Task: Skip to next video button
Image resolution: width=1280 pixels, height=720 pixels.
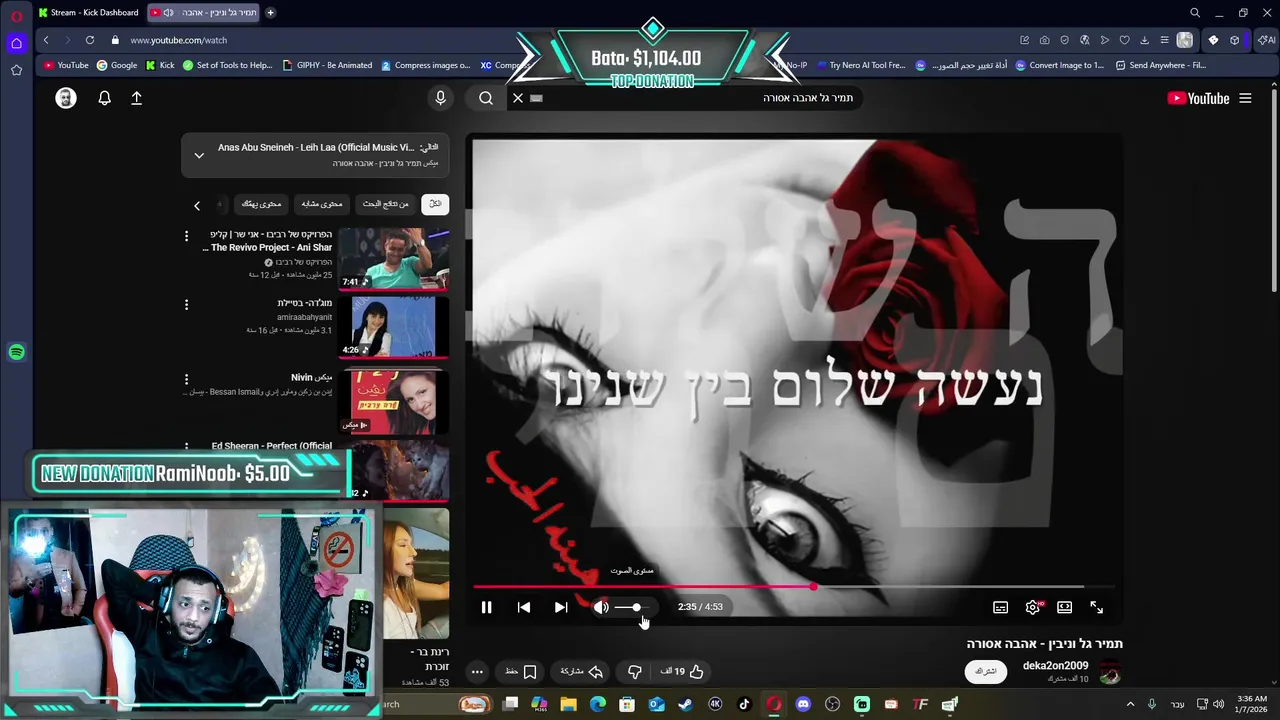Action: 561,607
